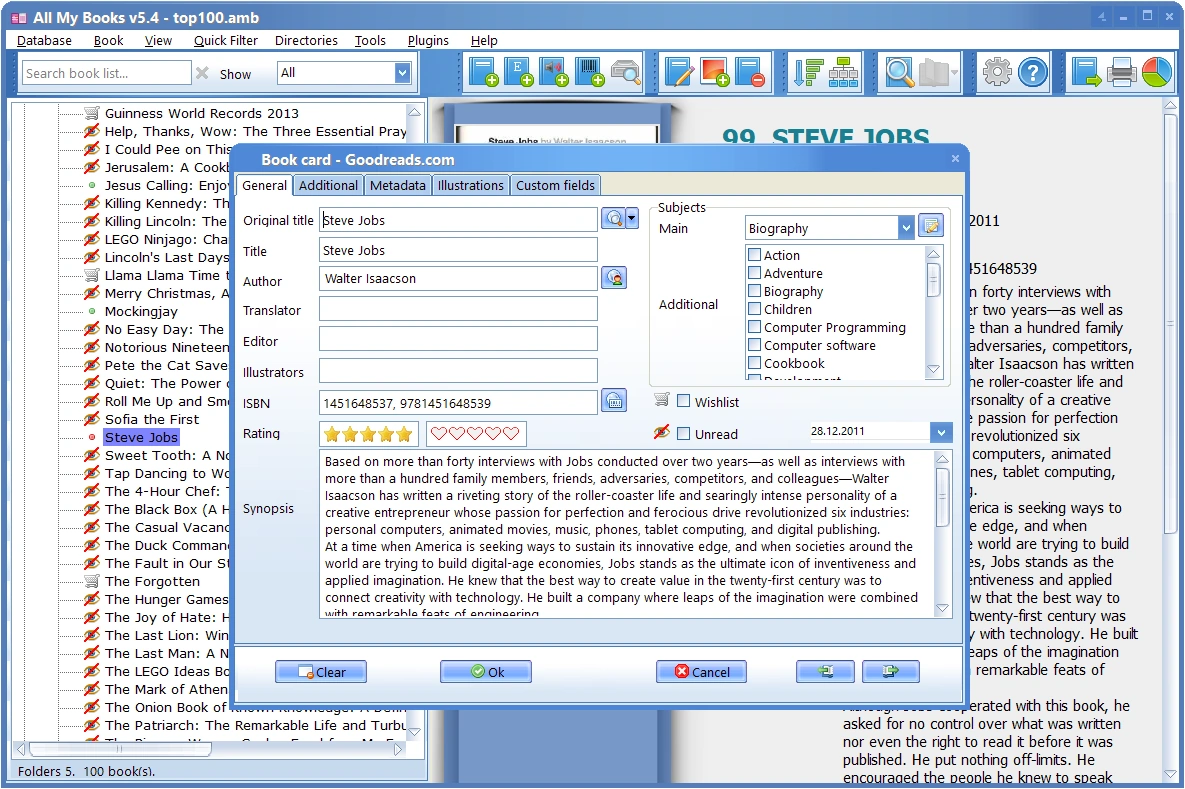The width and height of the screenshot is (1185, 789).
Task: Click the ISBN lookup icon
Action: [x=614, y=401]
